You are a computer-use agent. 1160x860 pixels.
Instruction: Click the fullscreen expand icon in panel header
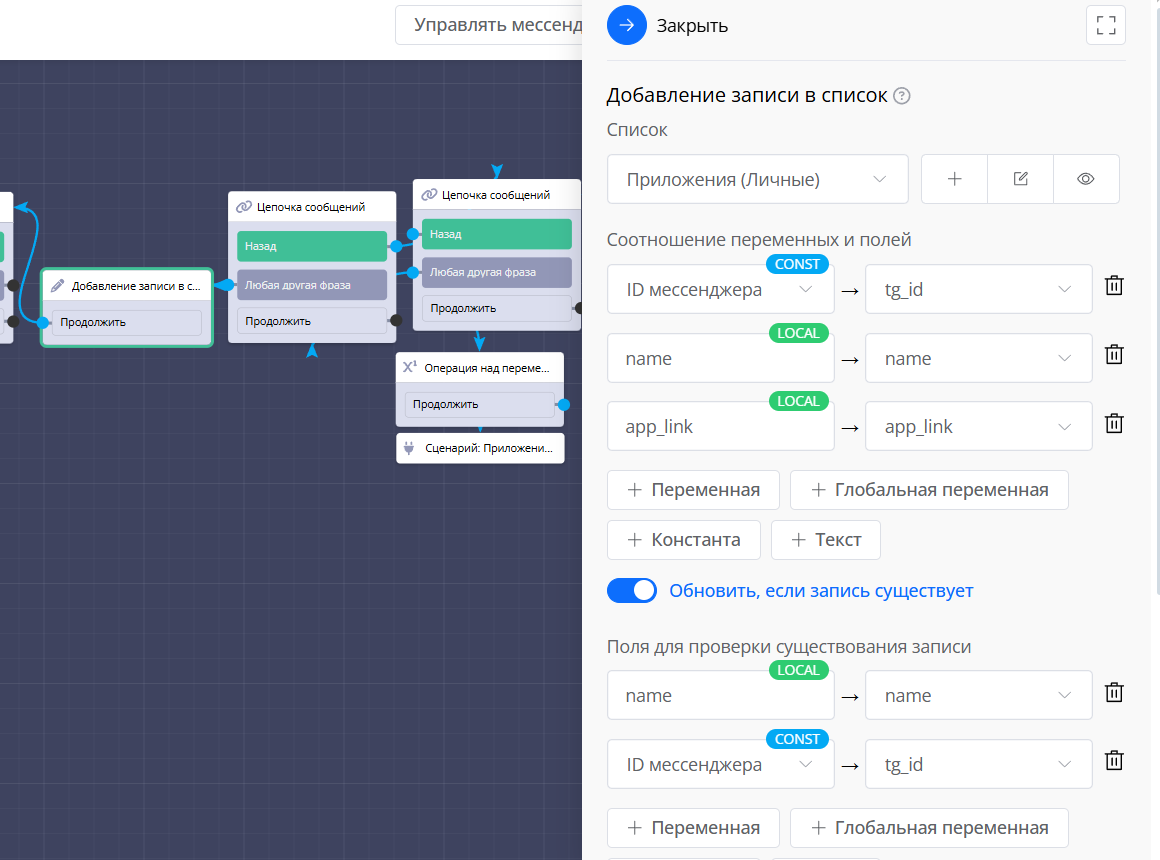tap(1105, 26)
